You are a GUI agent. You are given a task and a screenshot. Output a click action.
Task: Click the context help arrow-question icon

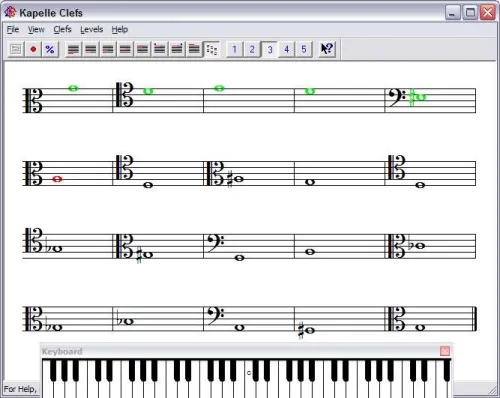point(327,49)
